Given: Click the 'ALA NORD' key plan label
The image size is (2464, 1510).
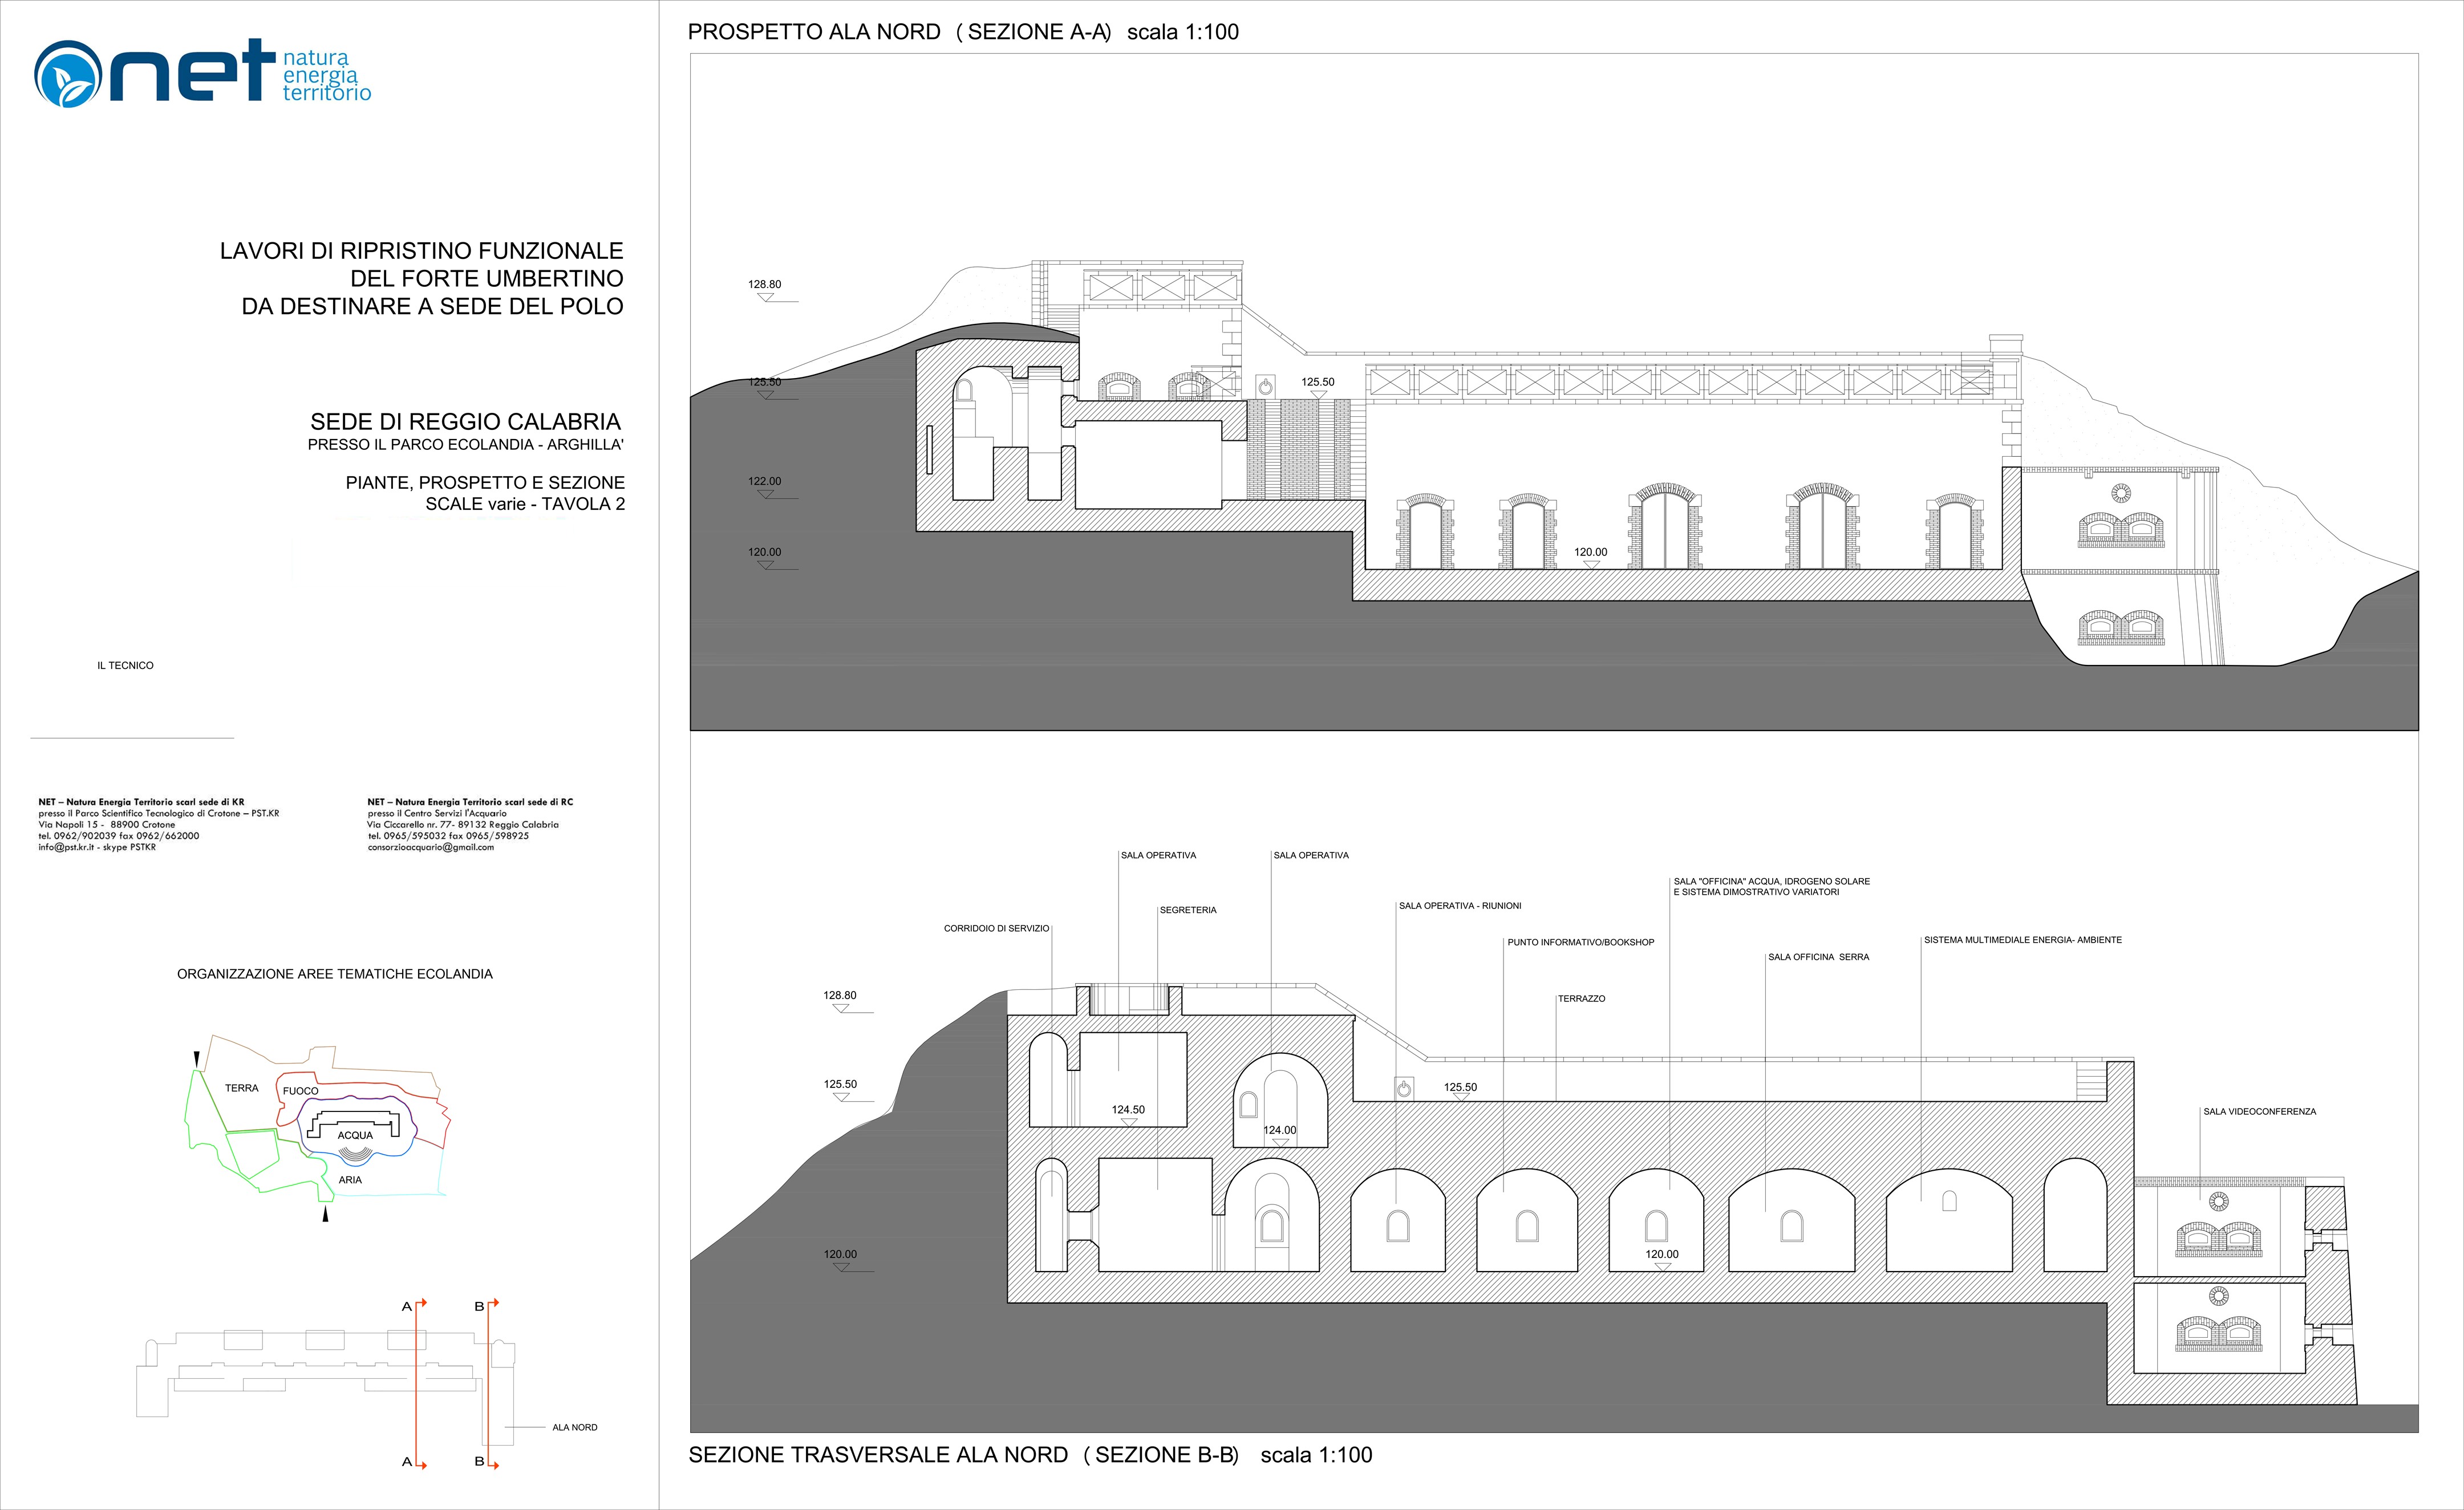Looking at the screenshot, I should [575, 1427].
